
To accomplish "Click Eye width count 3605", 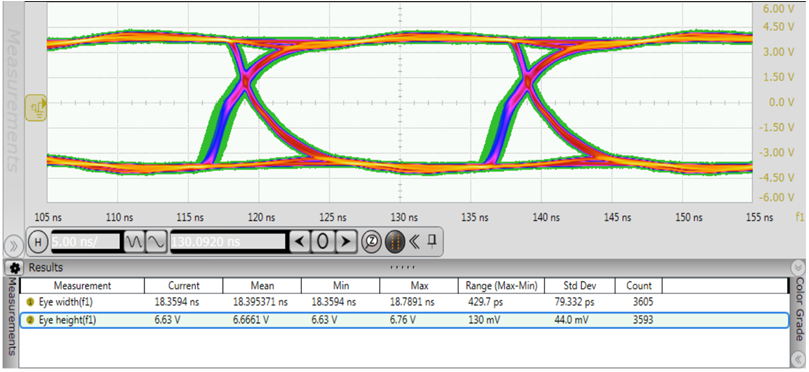I will [643, 303].
